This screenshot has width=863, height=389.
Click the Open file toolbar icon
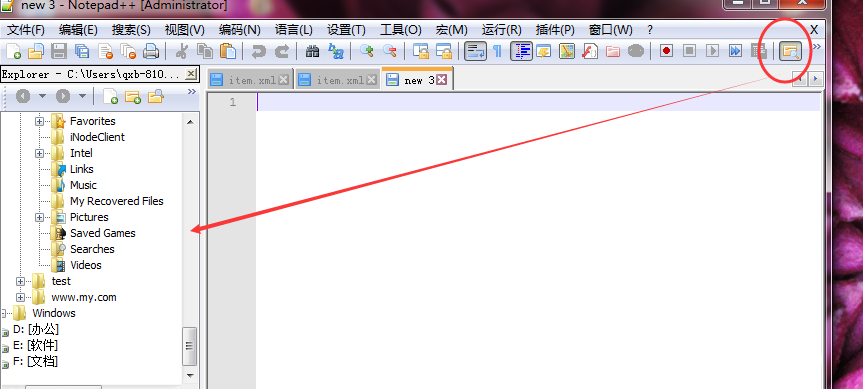click(36, 51)
